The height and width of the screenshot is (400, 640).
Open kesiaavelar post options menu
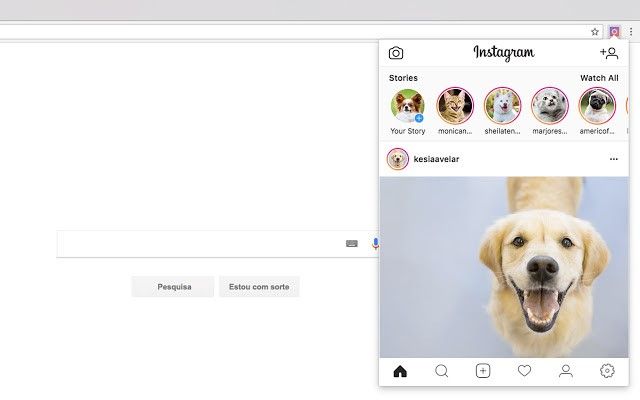click(x=613, y=159)
